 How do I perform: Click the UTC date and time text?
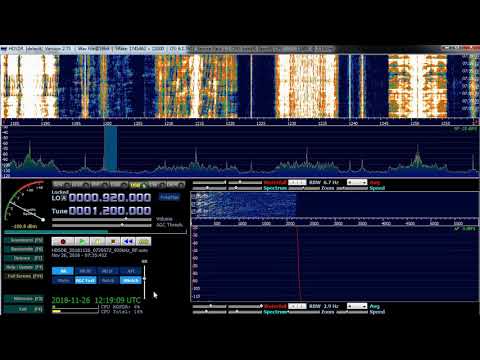click(x=96, y=300)
